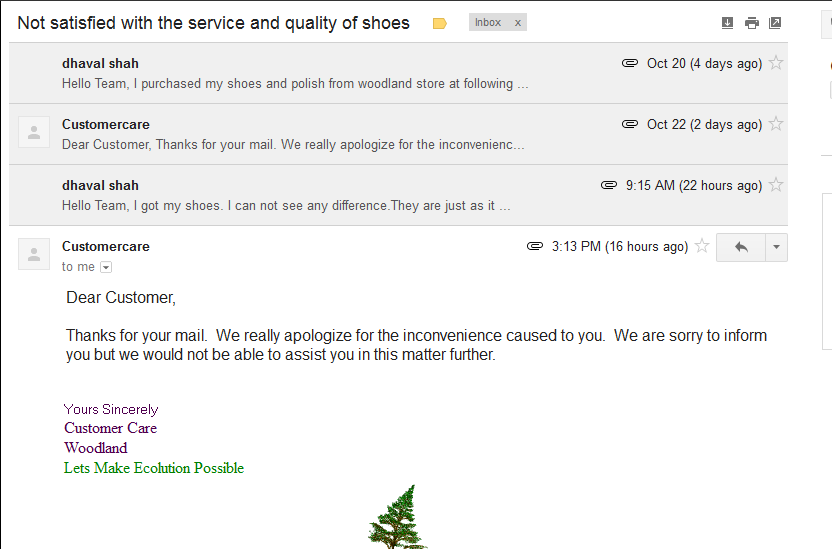
Task: Show details dropdown next to 'to me'
Action: pos(106,267)
